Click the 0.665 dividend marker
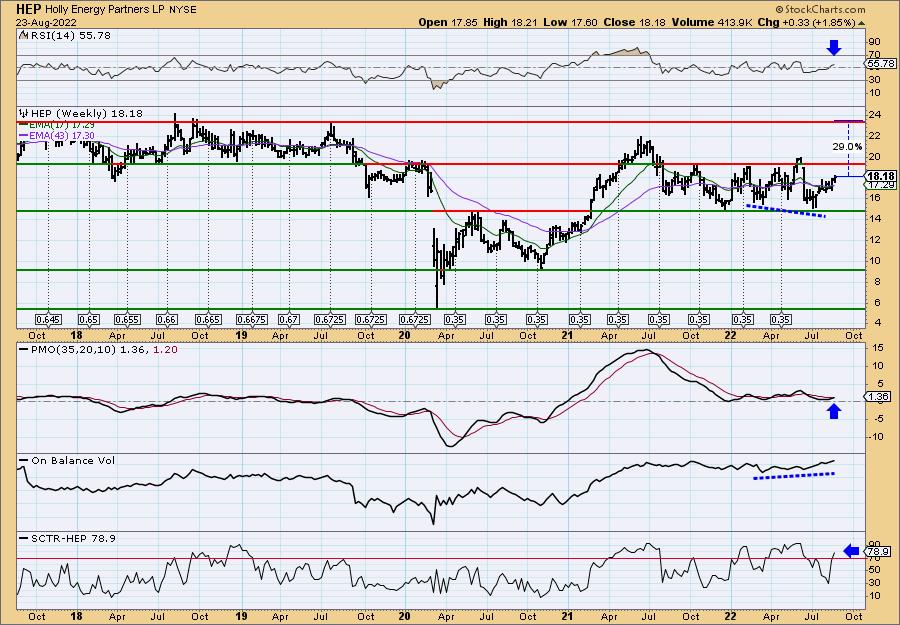 208,319
